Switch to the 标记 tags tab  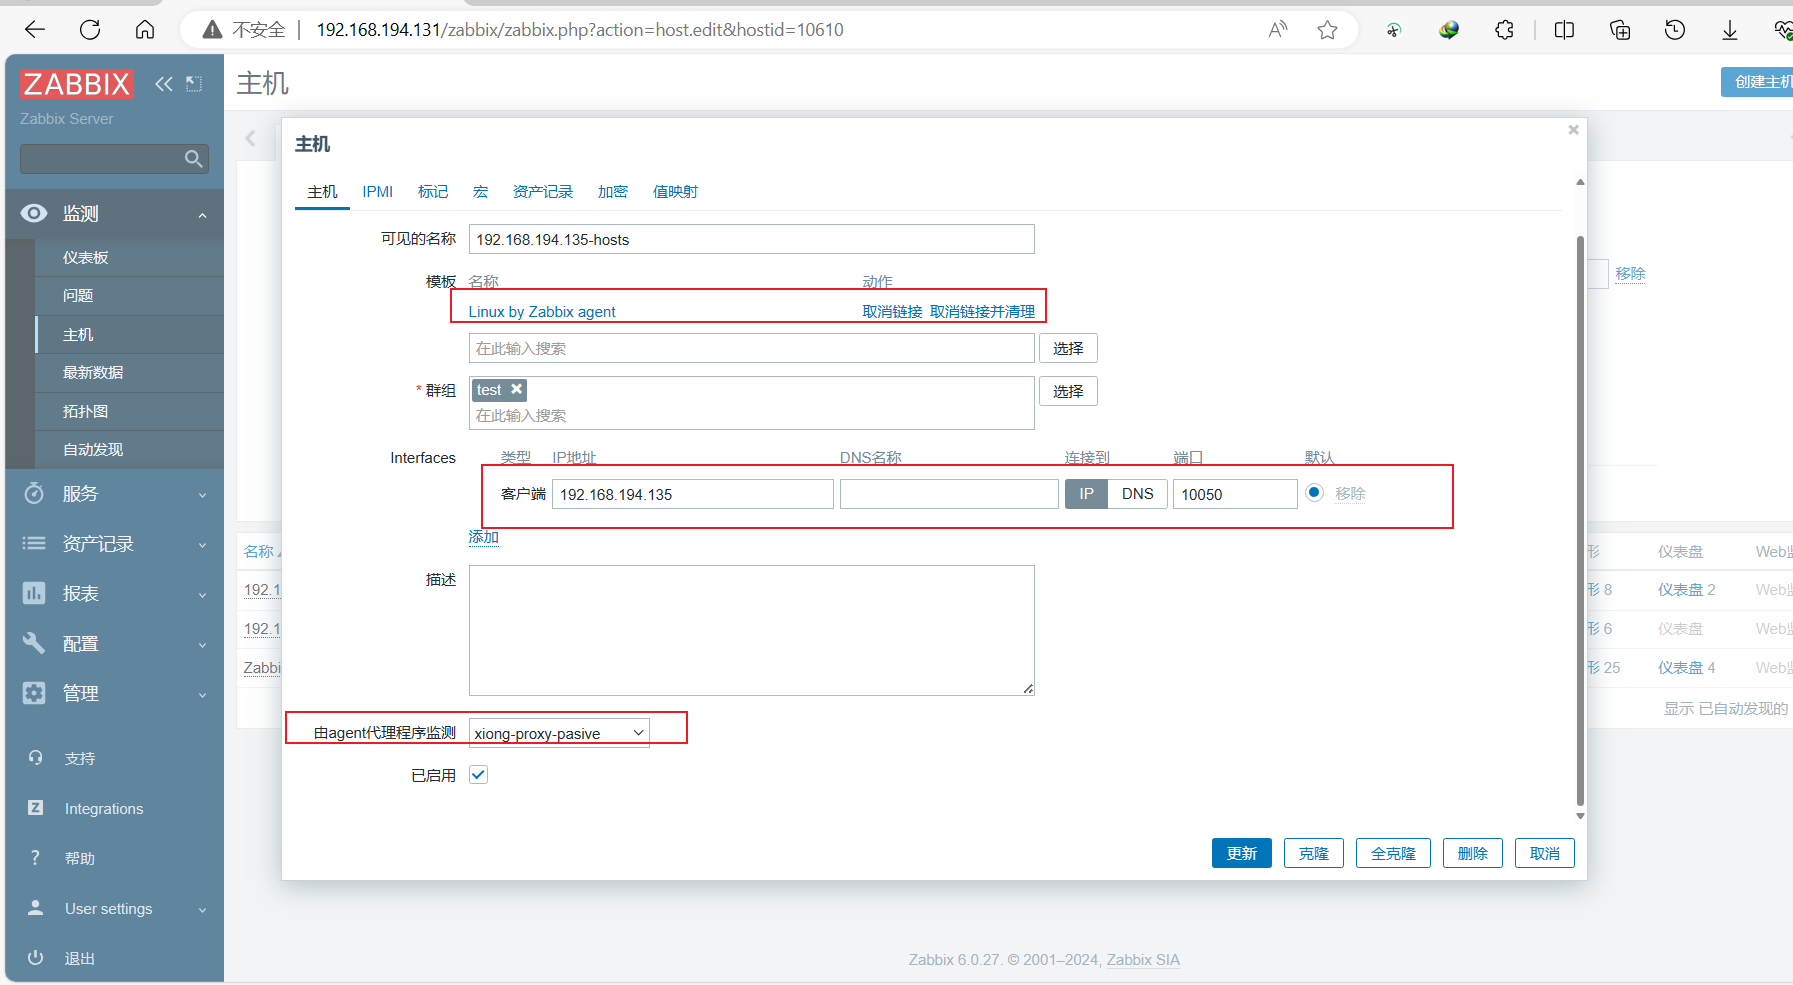pos(432,192)
